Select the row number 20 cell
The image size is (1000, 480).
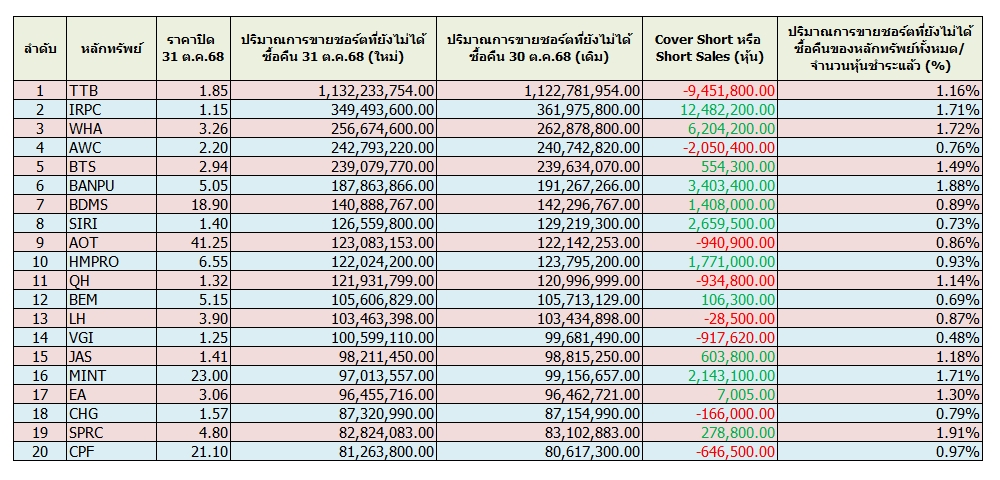tap(40, 452)
